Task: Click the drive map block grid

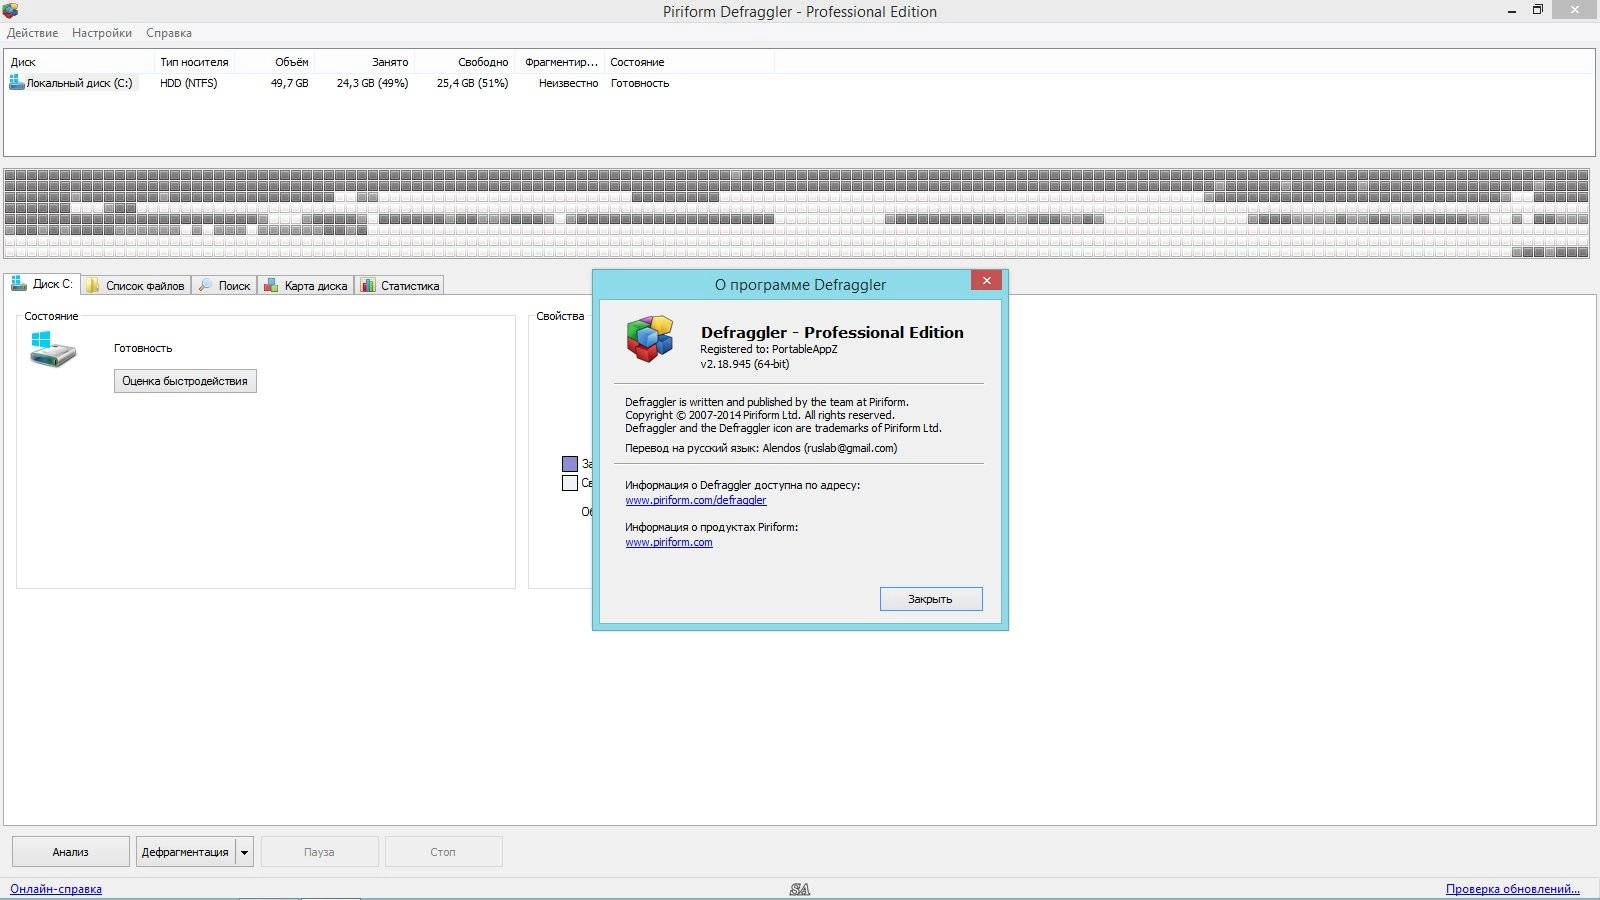Action: click(x=796, y=214)
